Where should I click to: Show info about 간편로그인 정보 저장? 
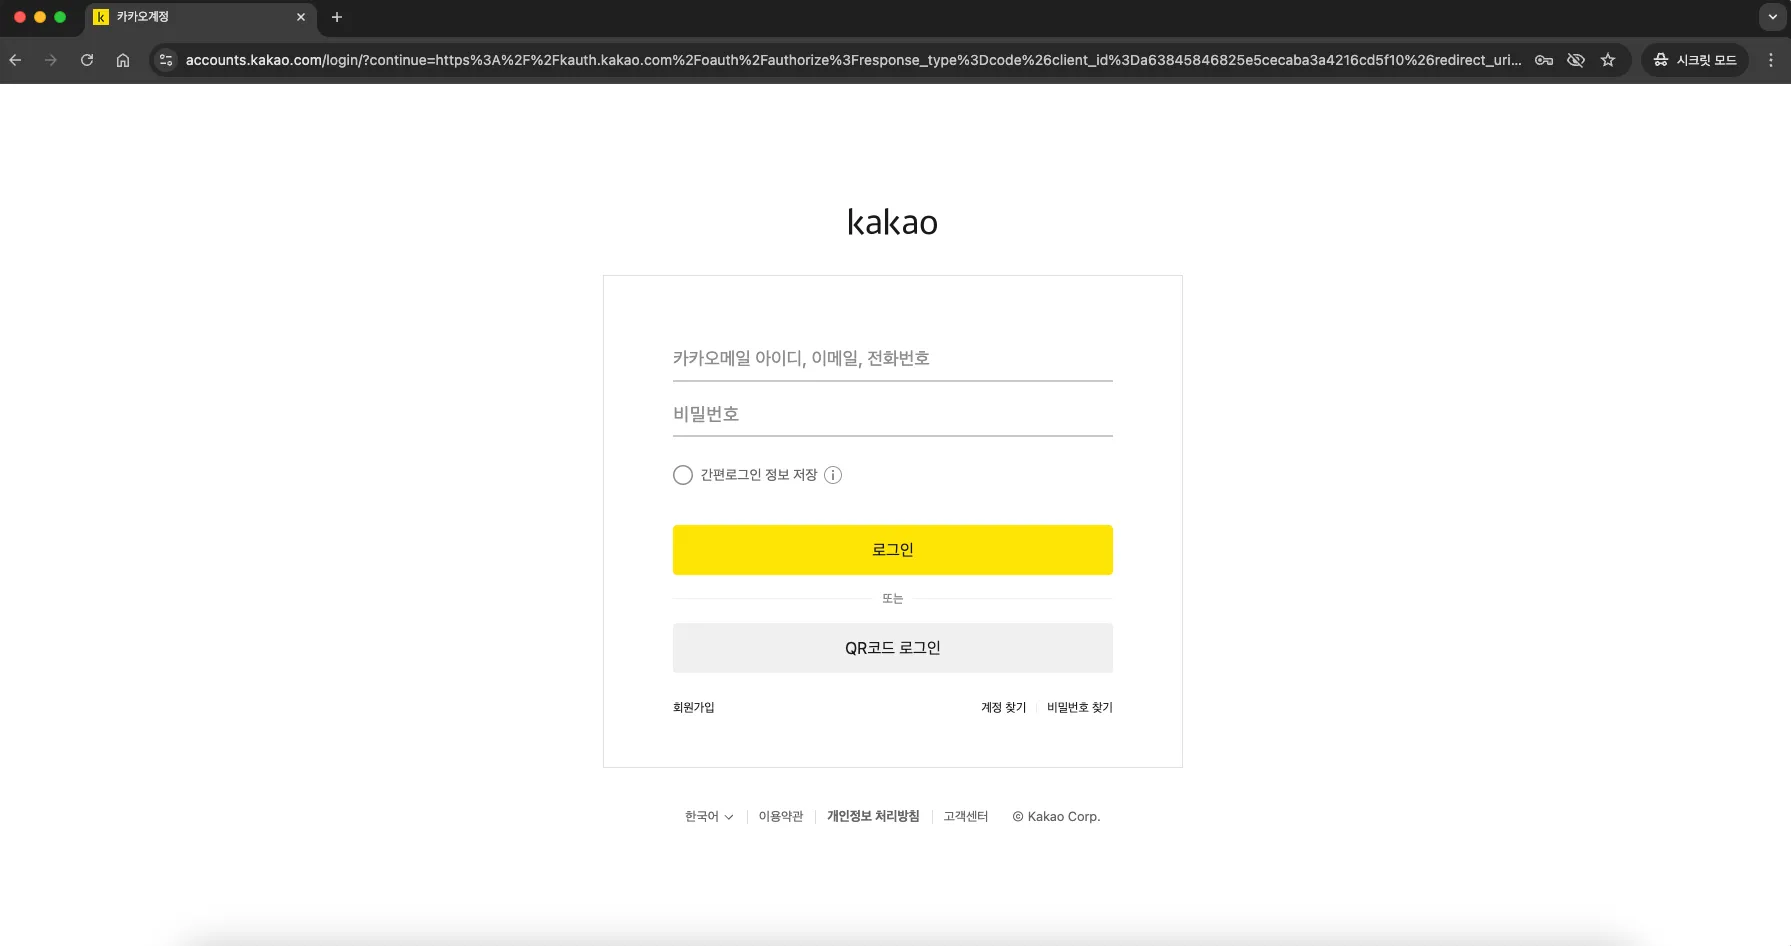click(833, 475)
